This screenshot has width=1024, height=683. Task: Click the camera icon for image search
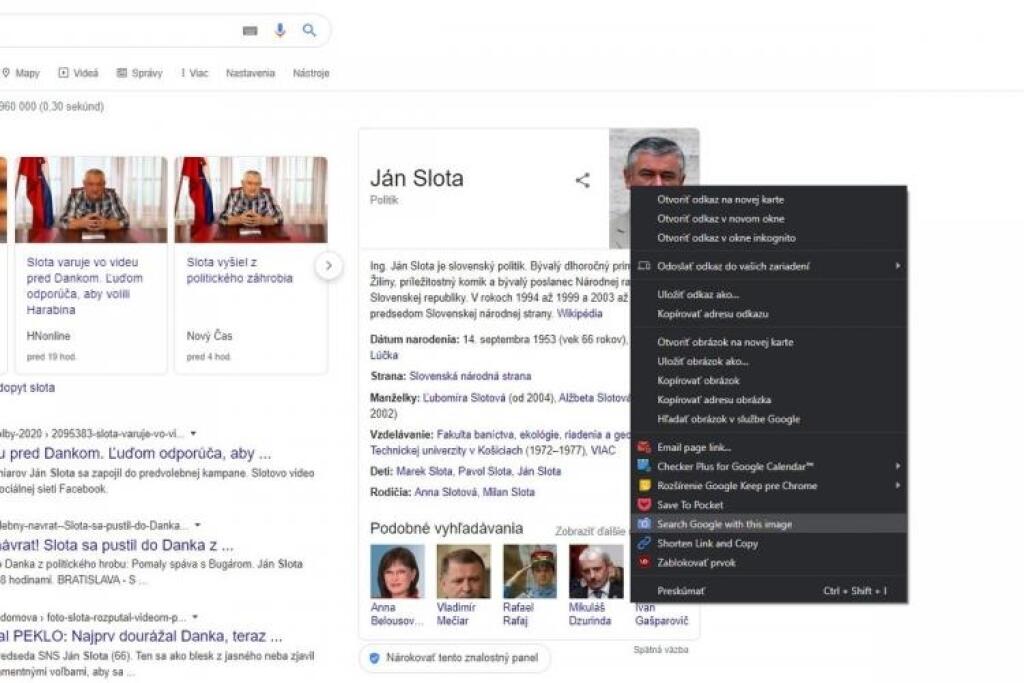(644, 524)
